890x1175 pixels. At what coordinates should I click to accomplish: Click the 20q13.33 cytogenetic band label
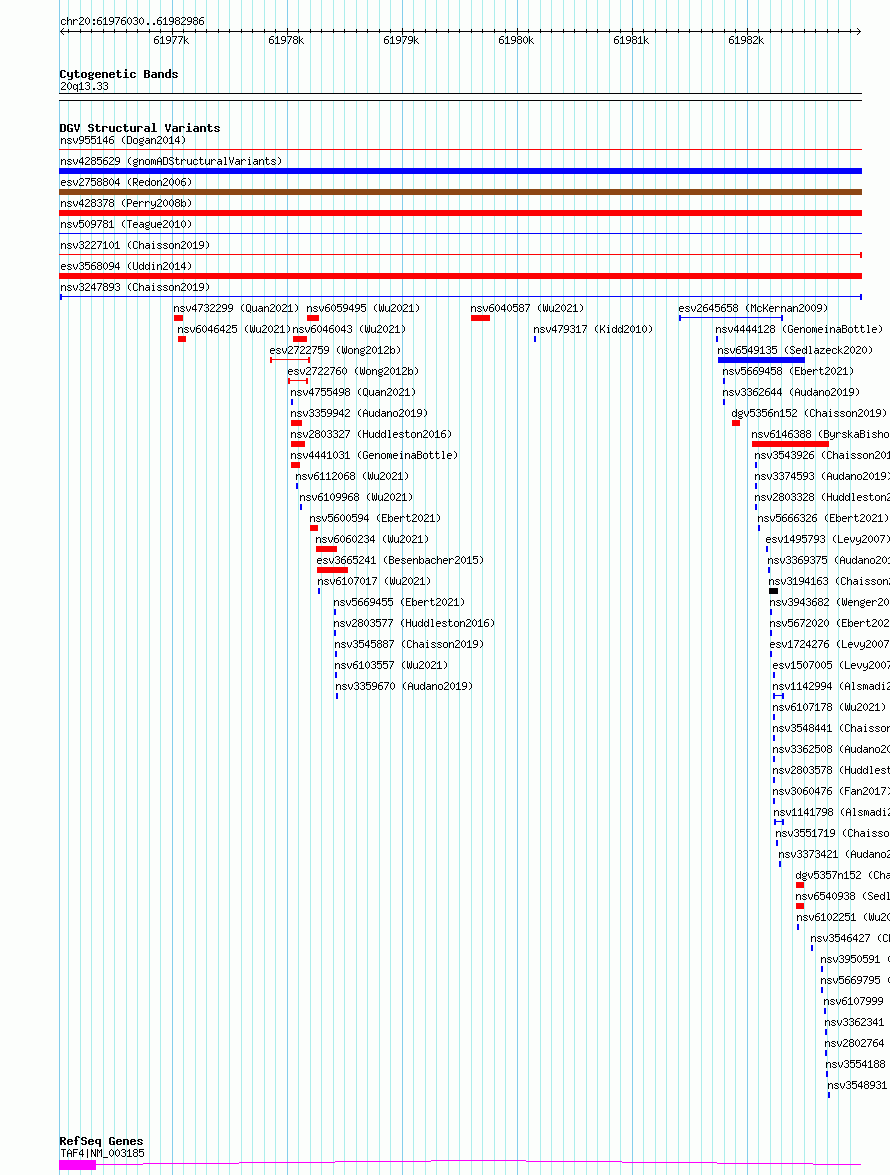click(84, 86)
